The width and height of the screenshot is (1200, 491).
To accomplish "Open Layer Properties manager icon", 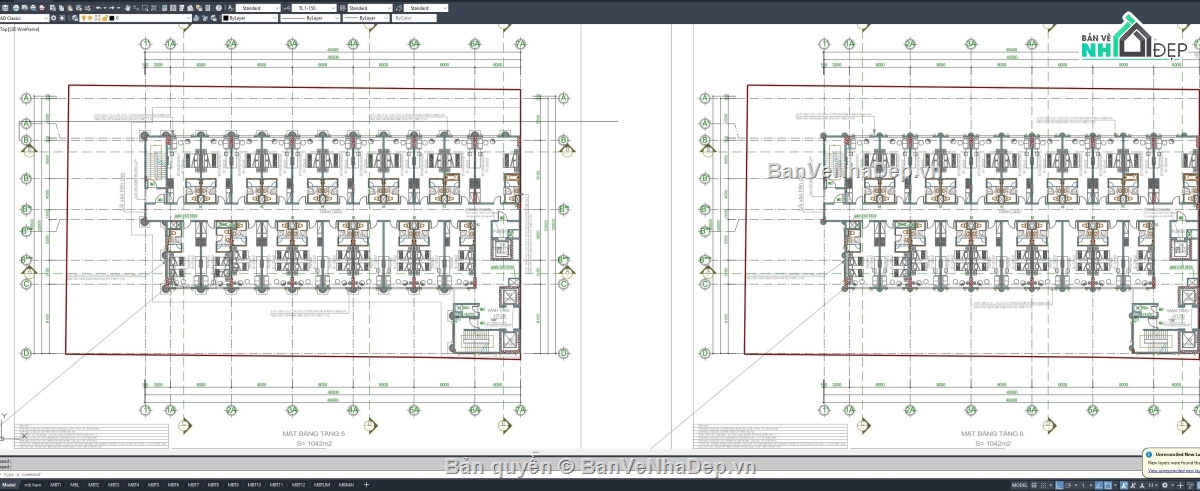I will (x=75, y=18).
